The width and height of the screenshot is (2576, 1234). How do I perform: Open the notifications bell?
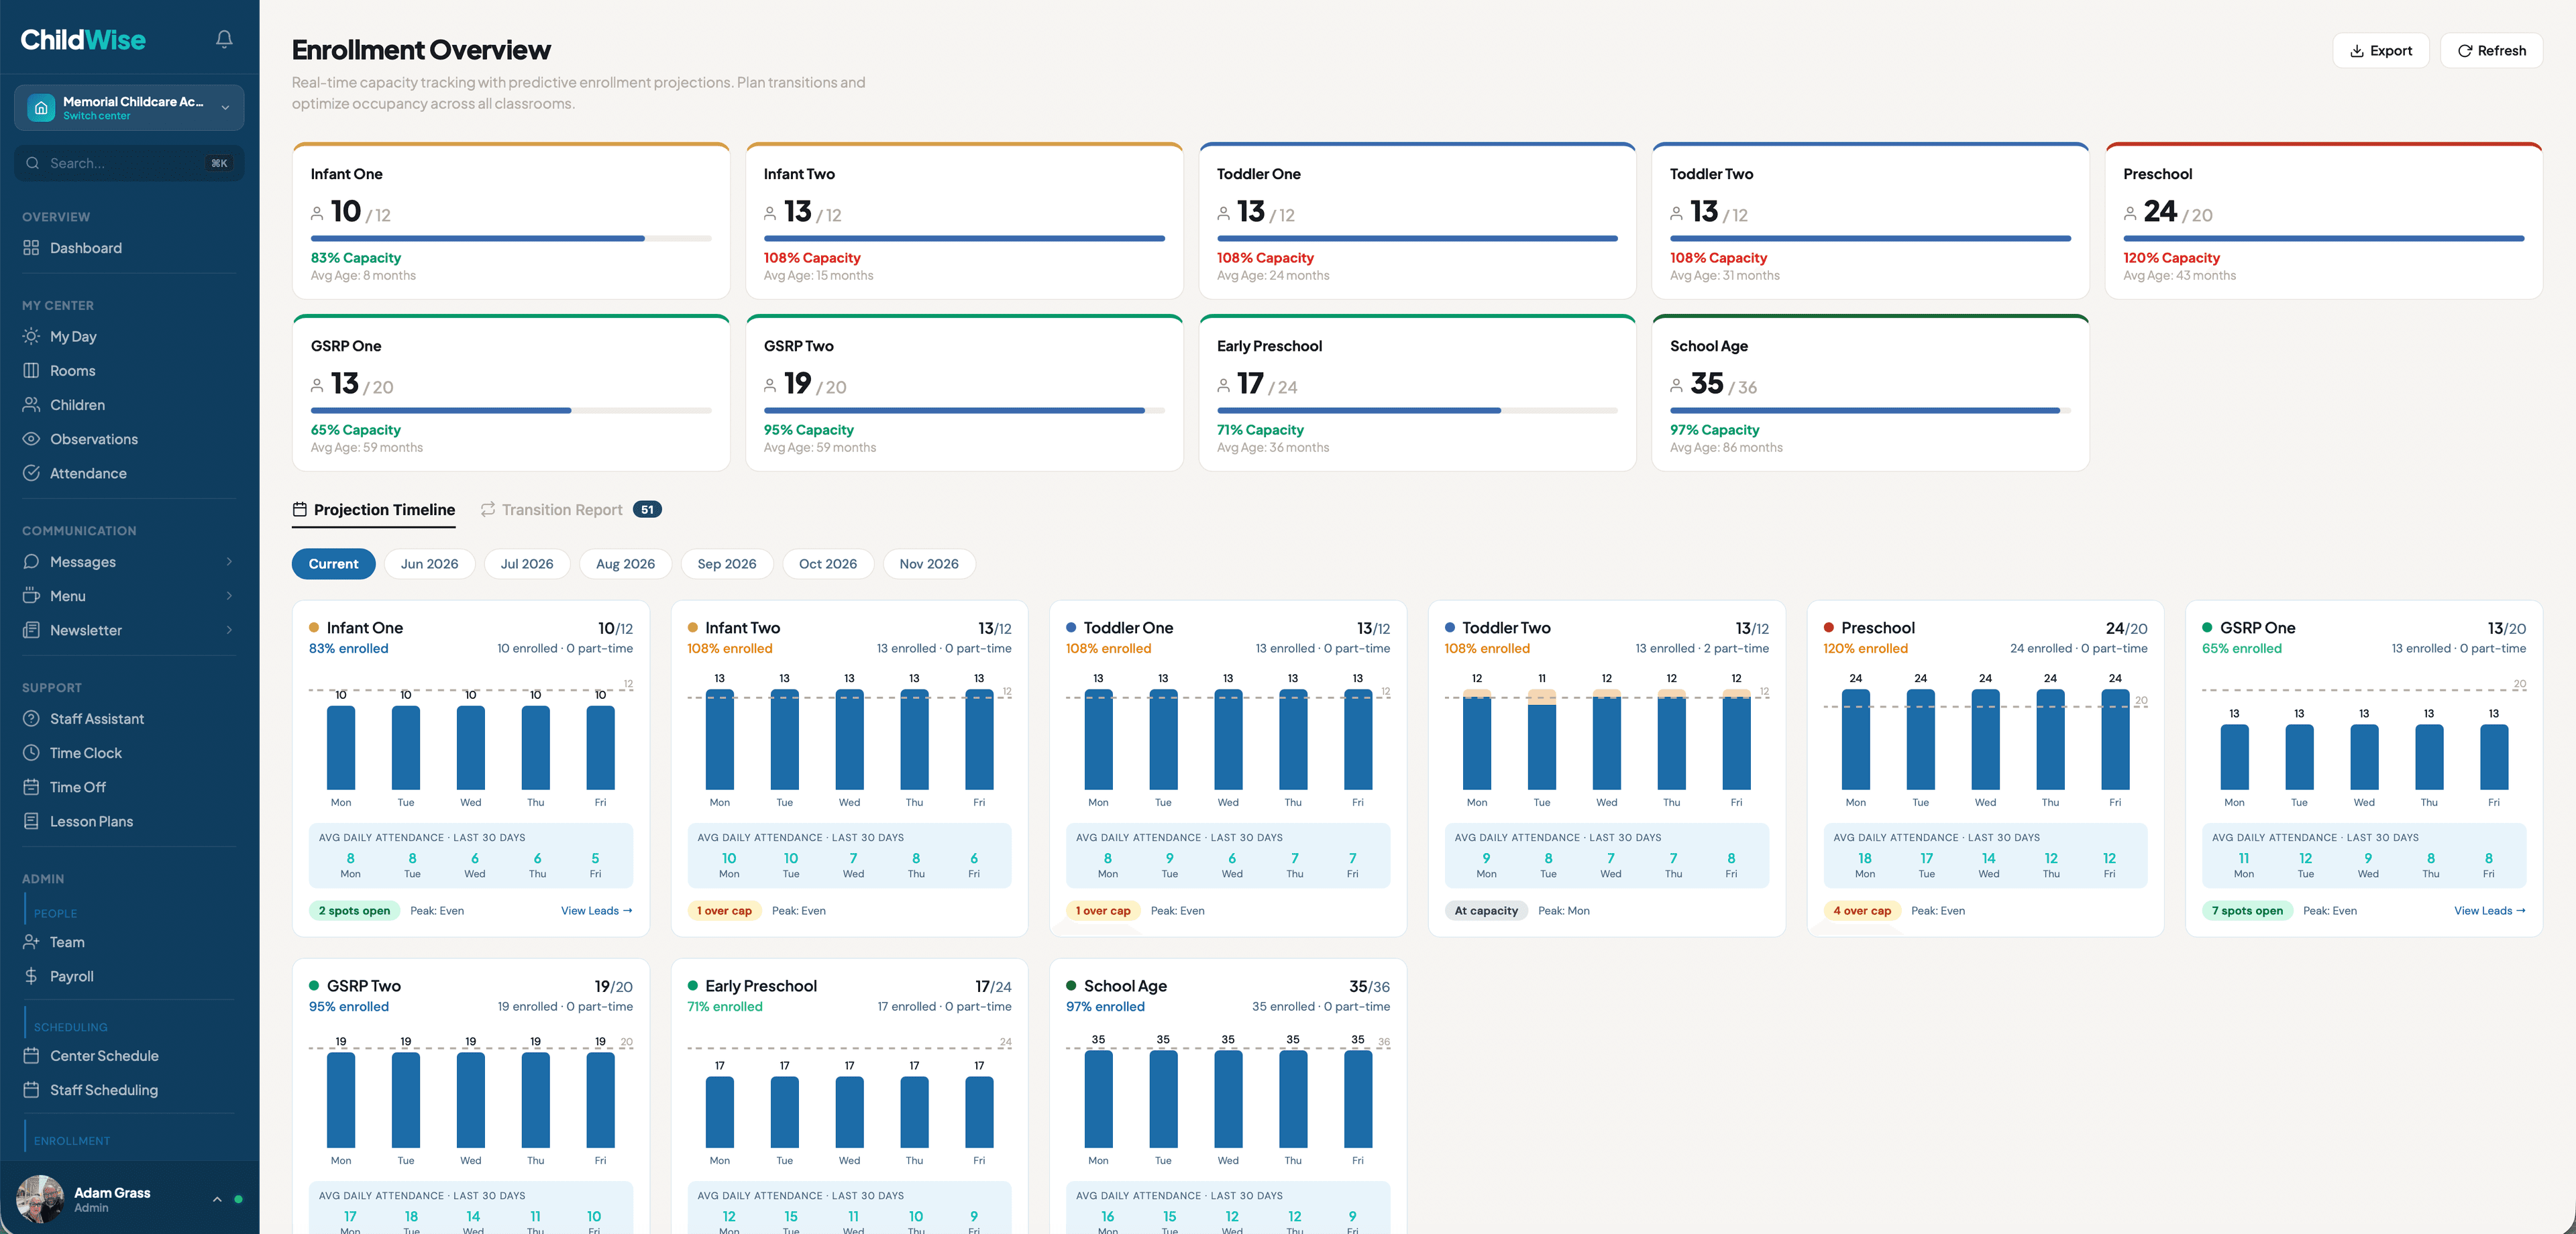pyautogui.click(x=224, y=39)
